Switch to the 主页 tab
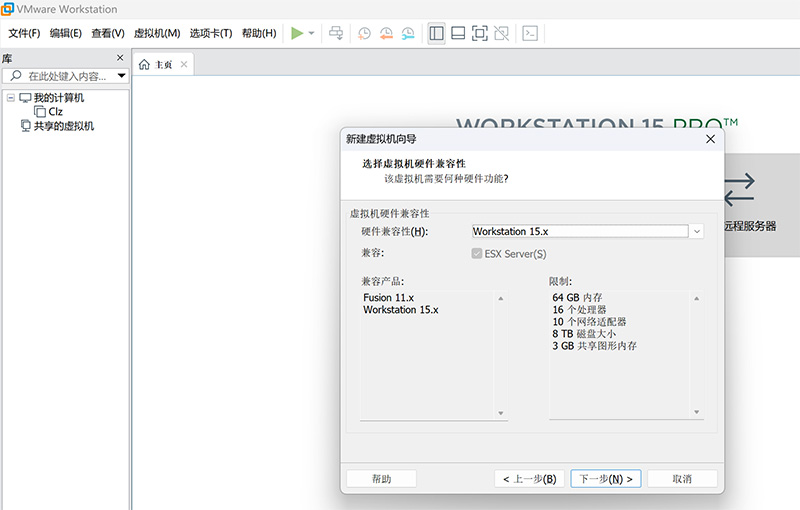Screen dimensions: 800x510 (163, 64)
